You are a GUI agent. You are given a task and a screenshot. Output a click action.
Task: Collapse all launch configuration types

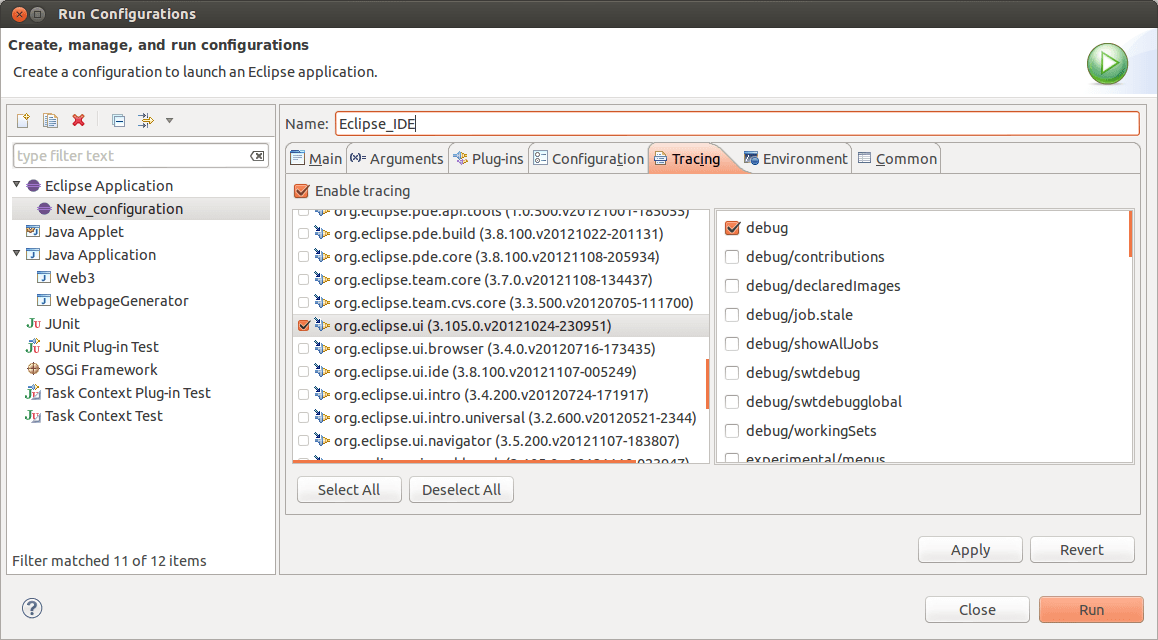point(118,120)
